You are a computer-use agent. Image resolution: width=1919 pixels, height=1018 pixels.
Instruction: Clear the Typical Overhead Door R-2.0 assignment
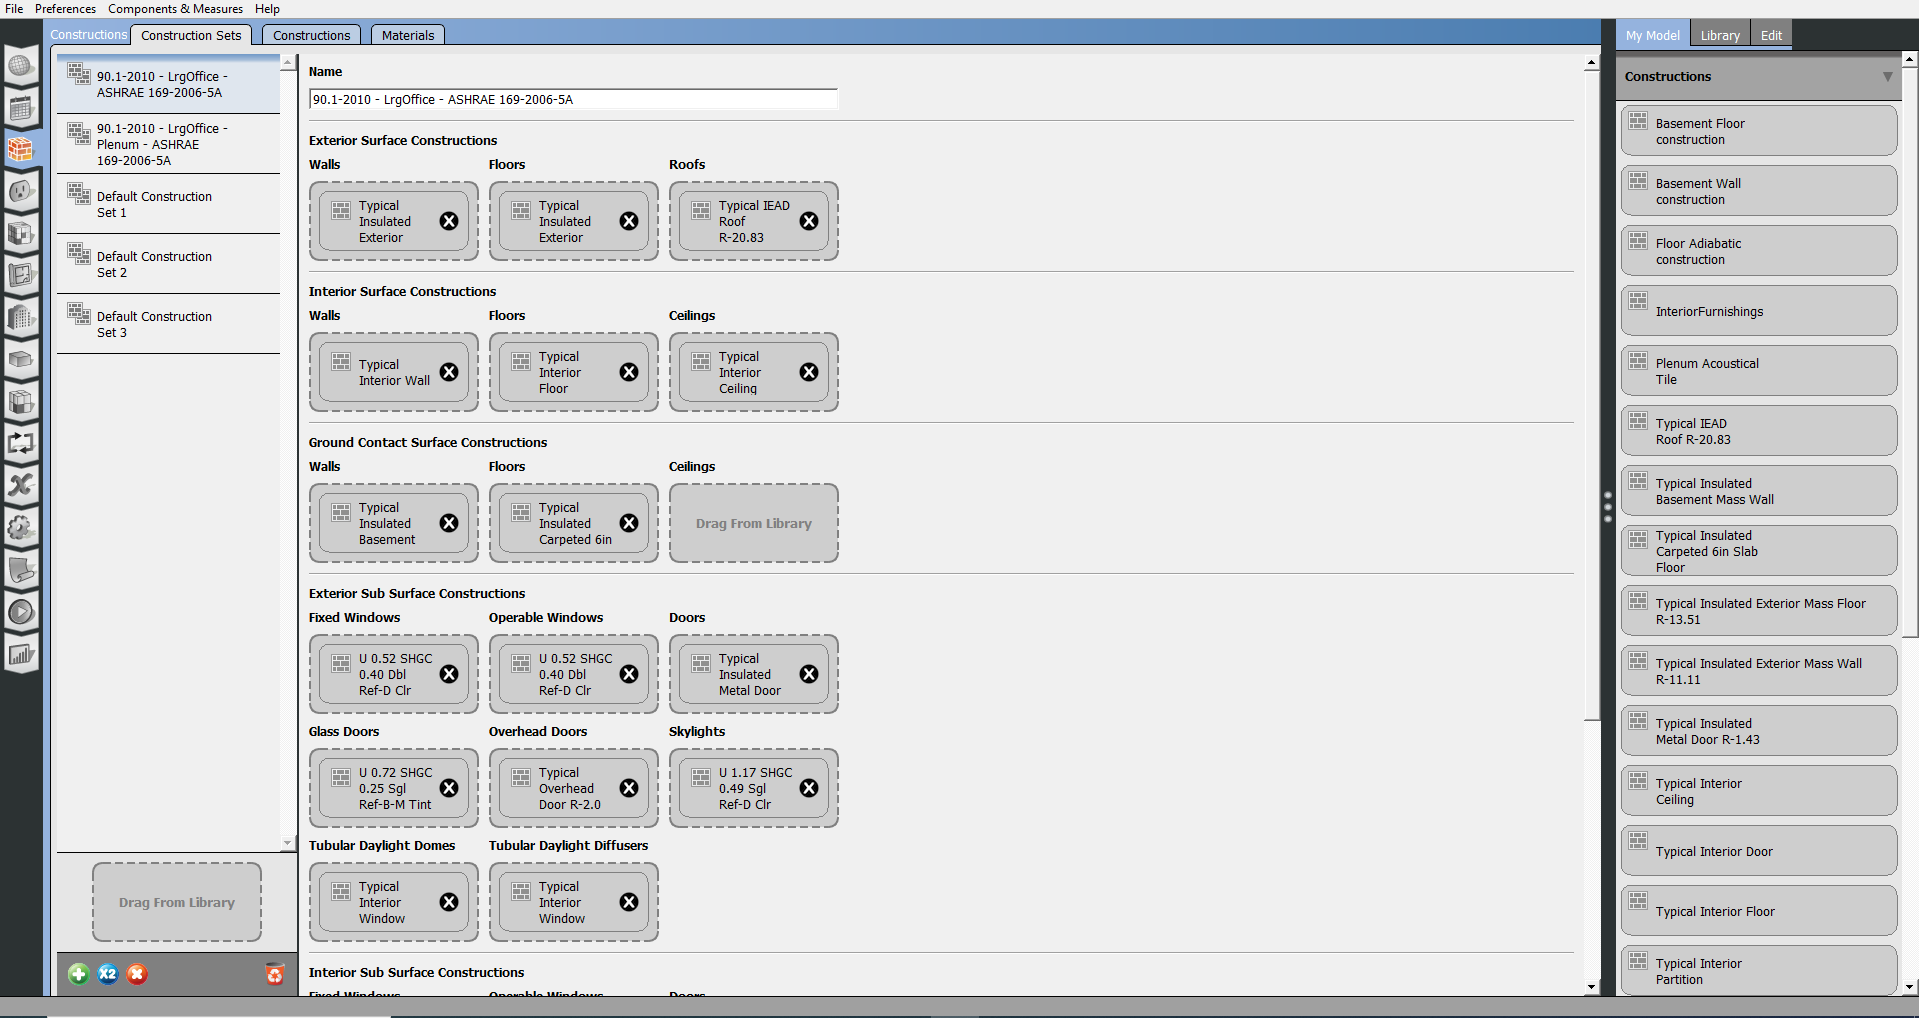click(x=628, y=788)
